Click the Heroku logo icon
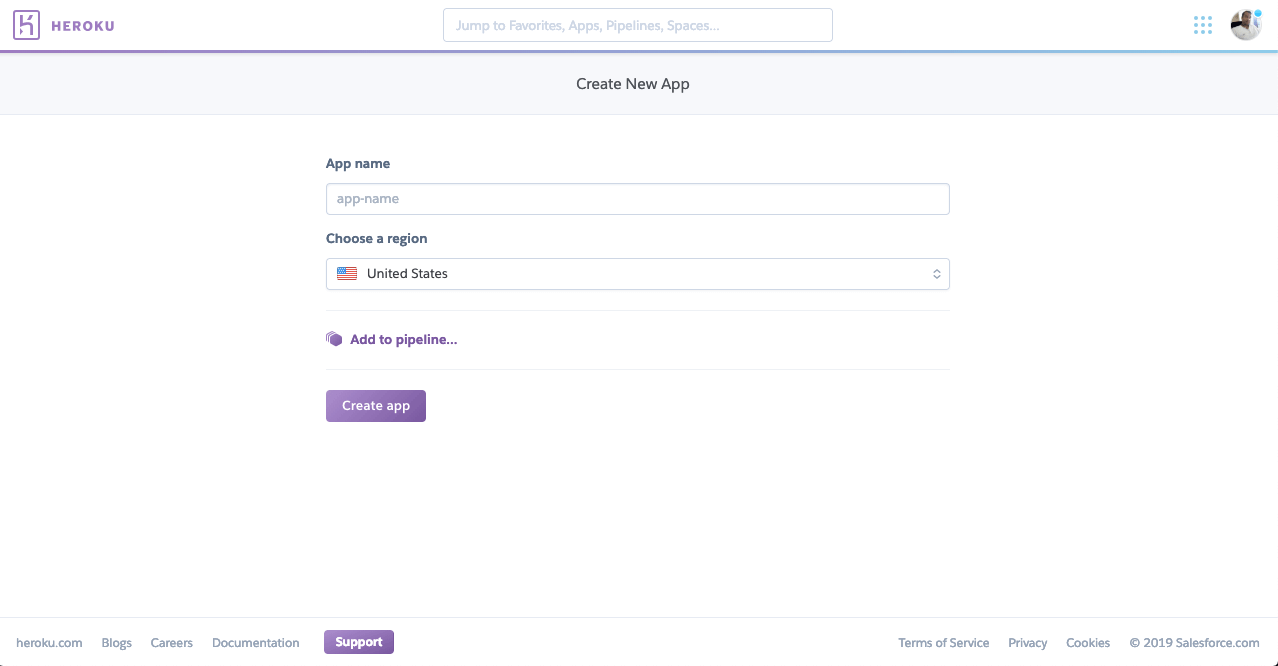Viewport: 1278px width, 666px height. pos(26,25)
